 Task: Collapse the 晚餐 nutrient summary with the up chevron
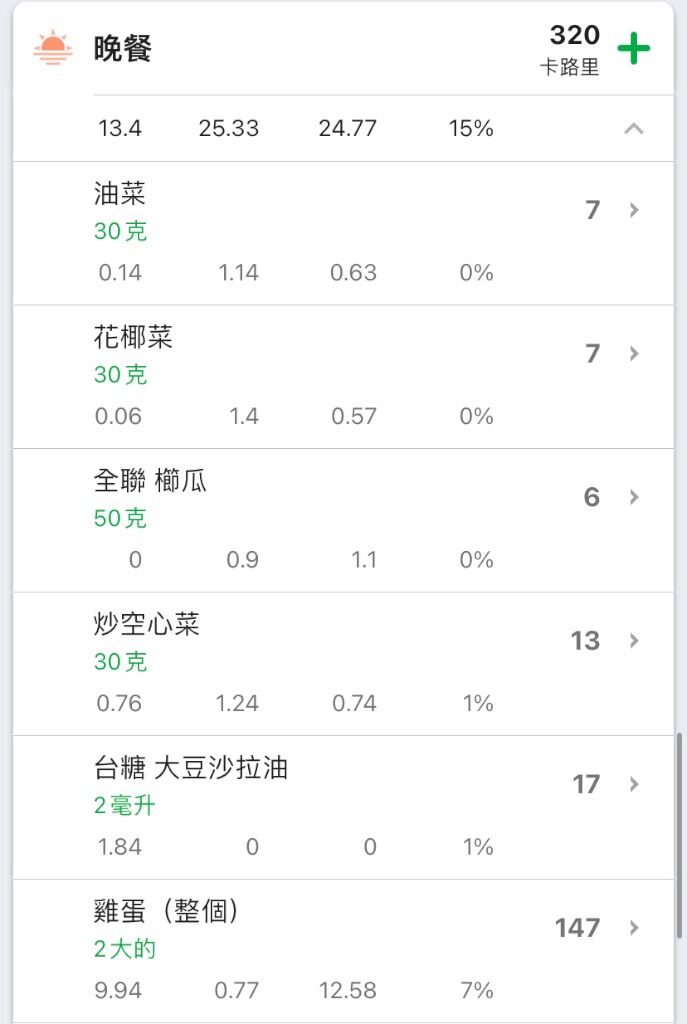pos(633,129)
